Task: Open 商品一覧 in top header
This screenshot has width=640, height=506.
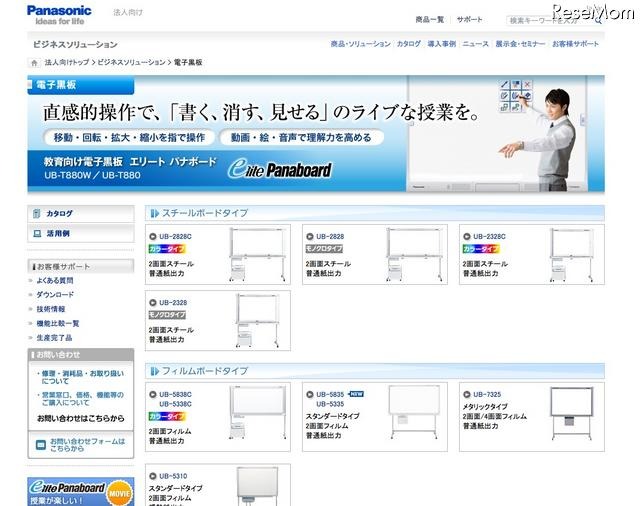Action: pyautogui.click(x=429, y=19)
